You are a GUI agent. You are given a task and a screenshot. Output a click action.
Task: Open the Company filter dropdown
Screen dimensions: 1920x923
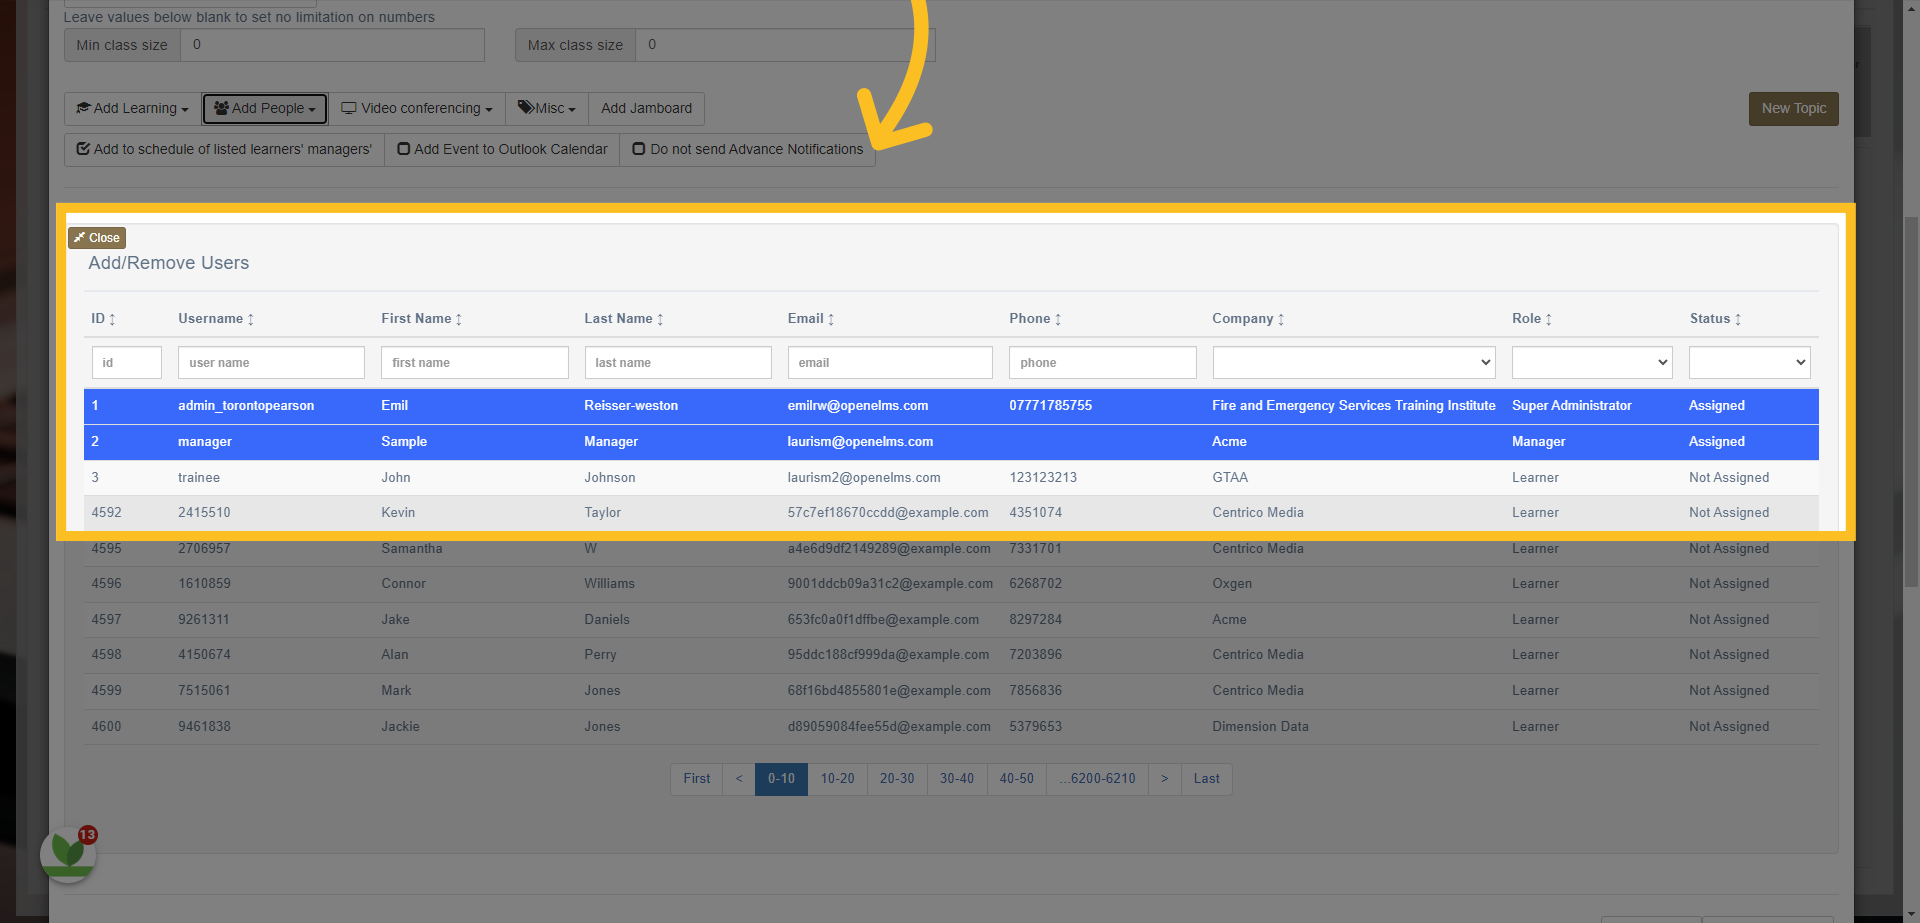tap(1354, 362)
